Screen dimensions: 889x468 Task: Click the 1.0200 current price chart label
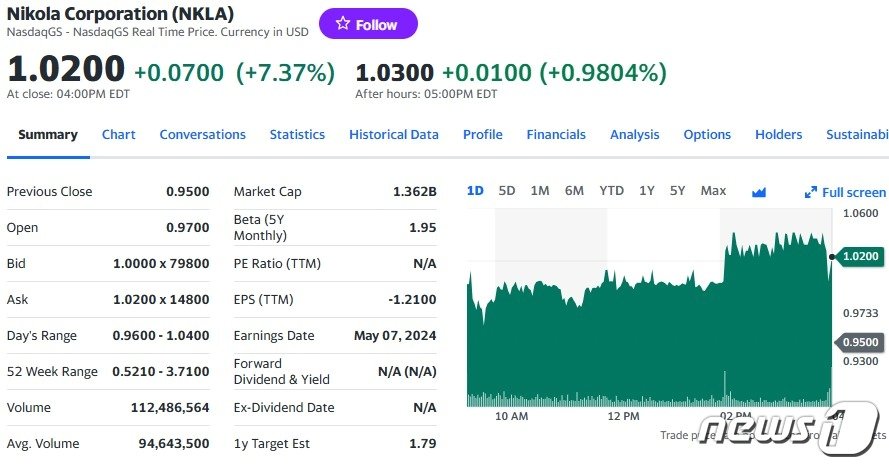[860, 256]
